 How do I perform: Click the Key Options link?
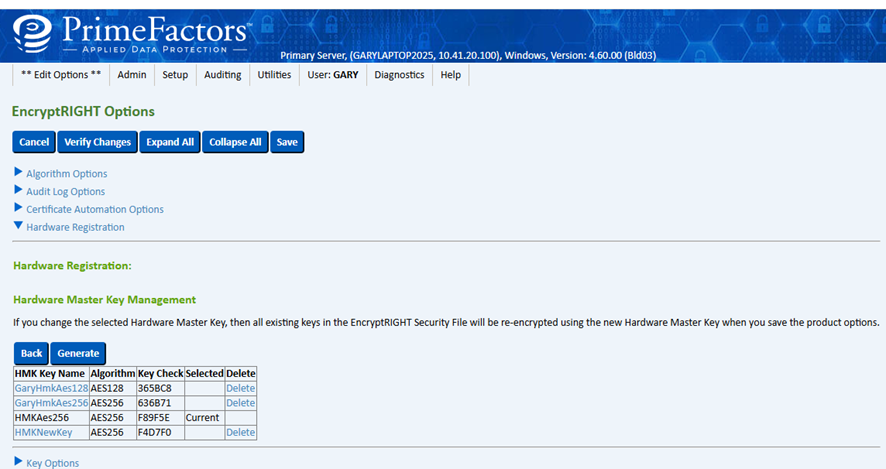click(53, 463)
